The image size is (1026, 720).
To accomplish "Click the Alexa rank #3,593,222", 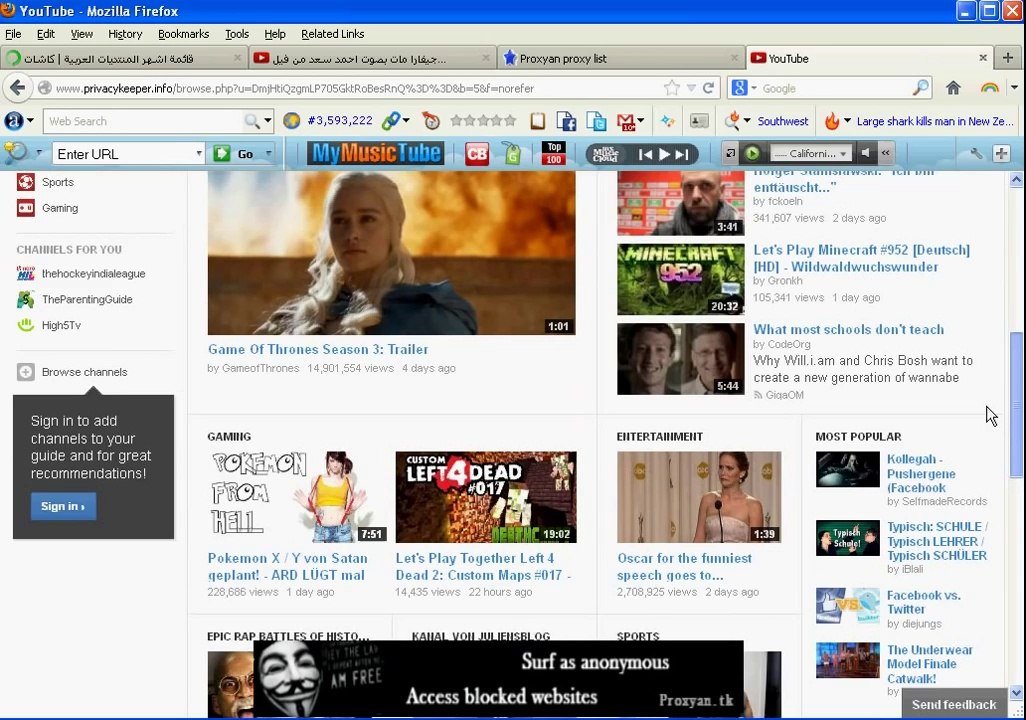I will tap(340, 120).
